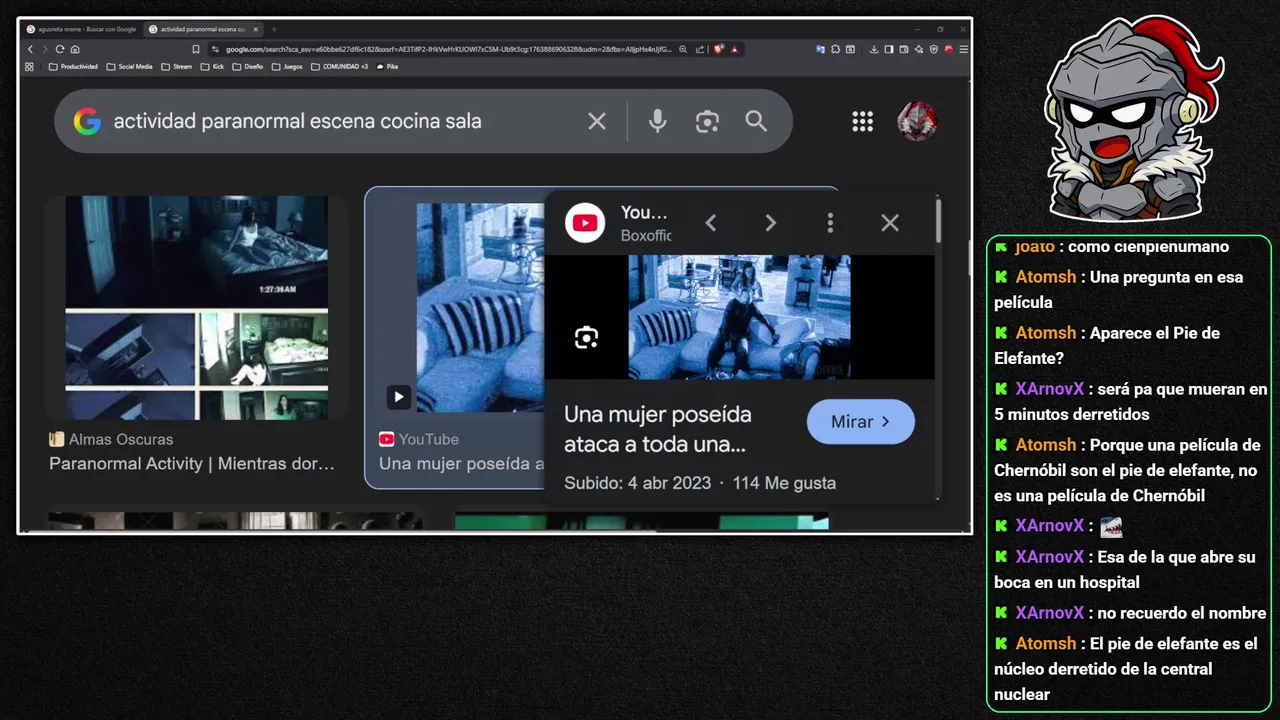
Task: Click chat message 'Aparece el Pie de Elefante?'
Action: coord(1107,345)
